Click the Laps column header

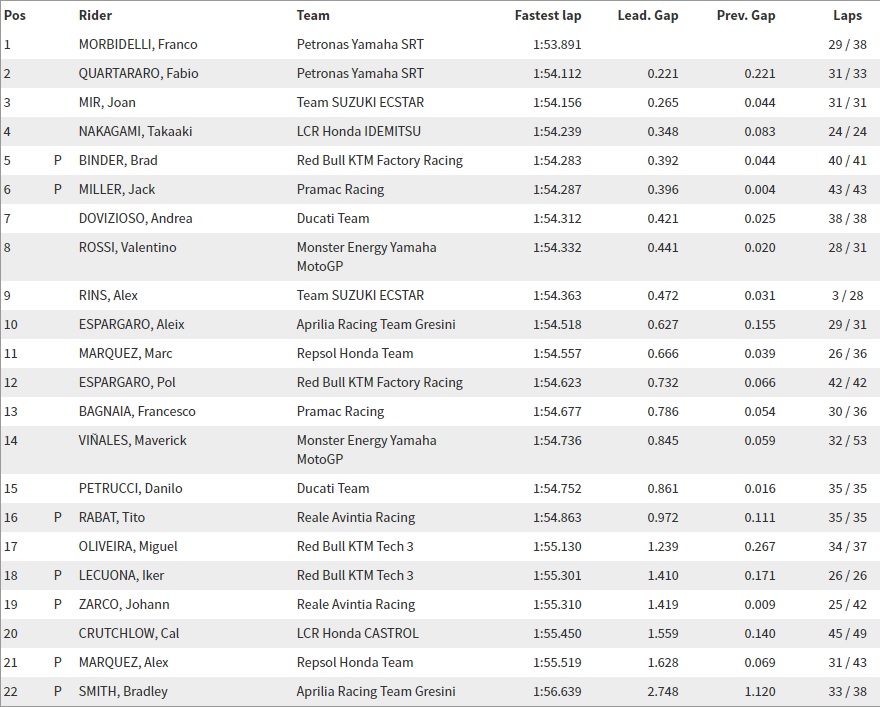[847, 15]
